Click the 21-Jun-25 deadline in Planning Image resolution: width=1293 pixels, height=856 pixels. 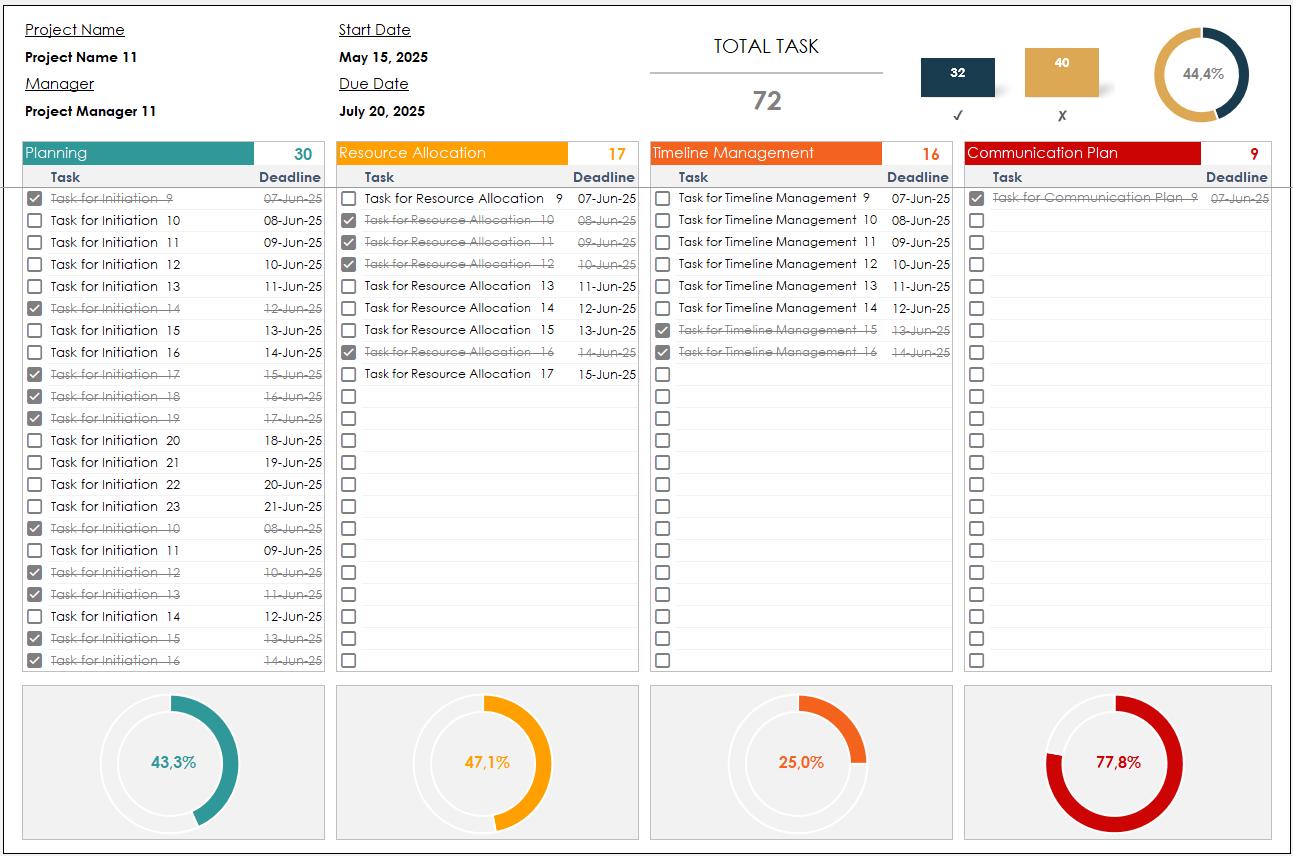click(293, 506)
